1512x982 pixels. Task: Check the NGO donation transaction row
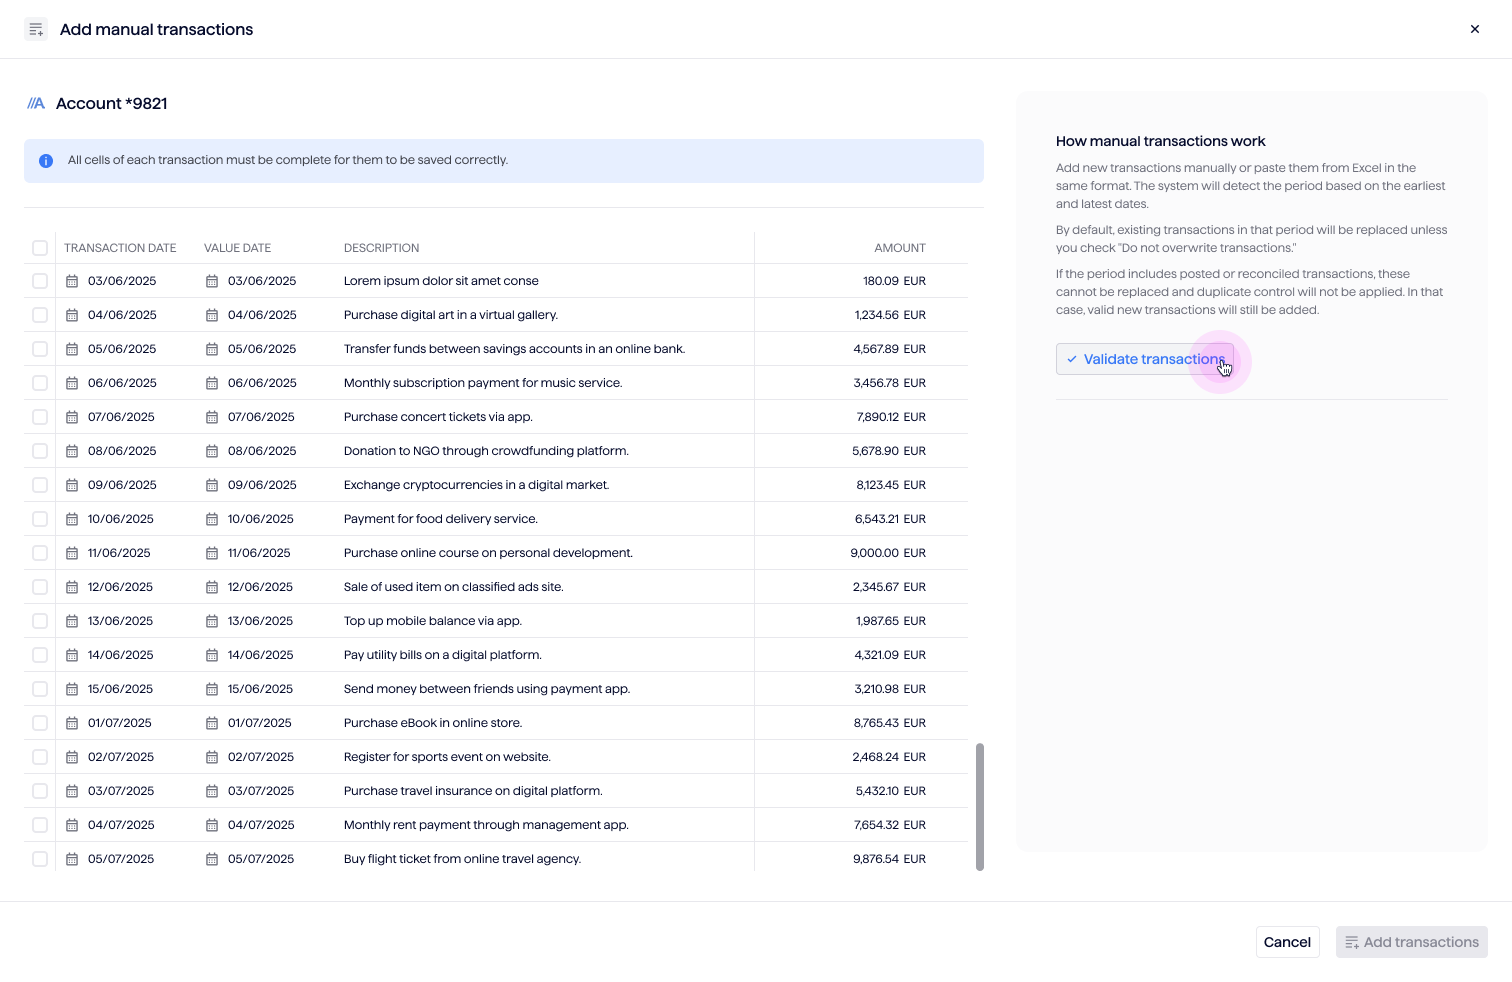pos(40,450)
